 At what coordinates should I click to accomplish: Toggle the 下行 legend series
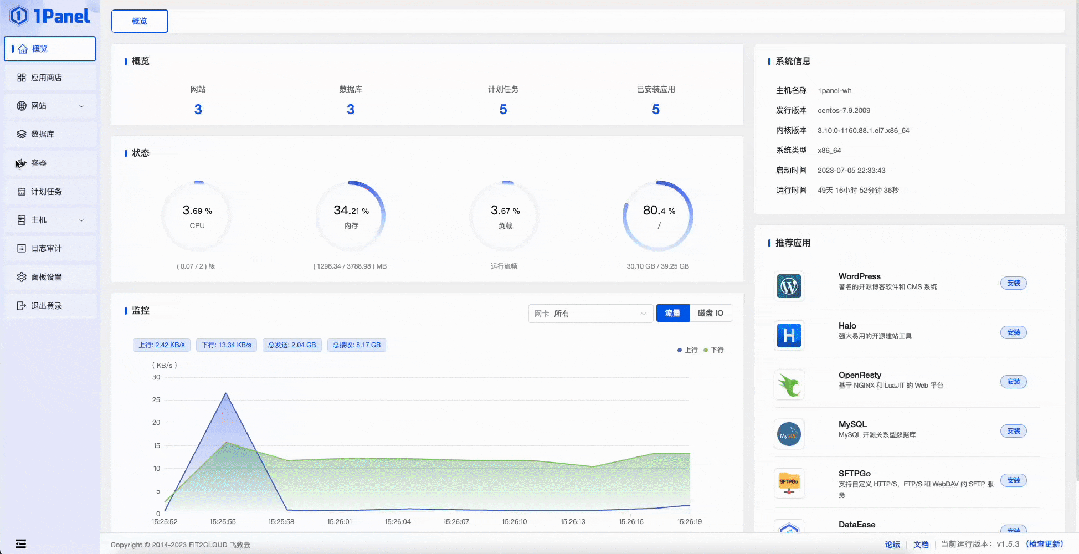point(713,350)
